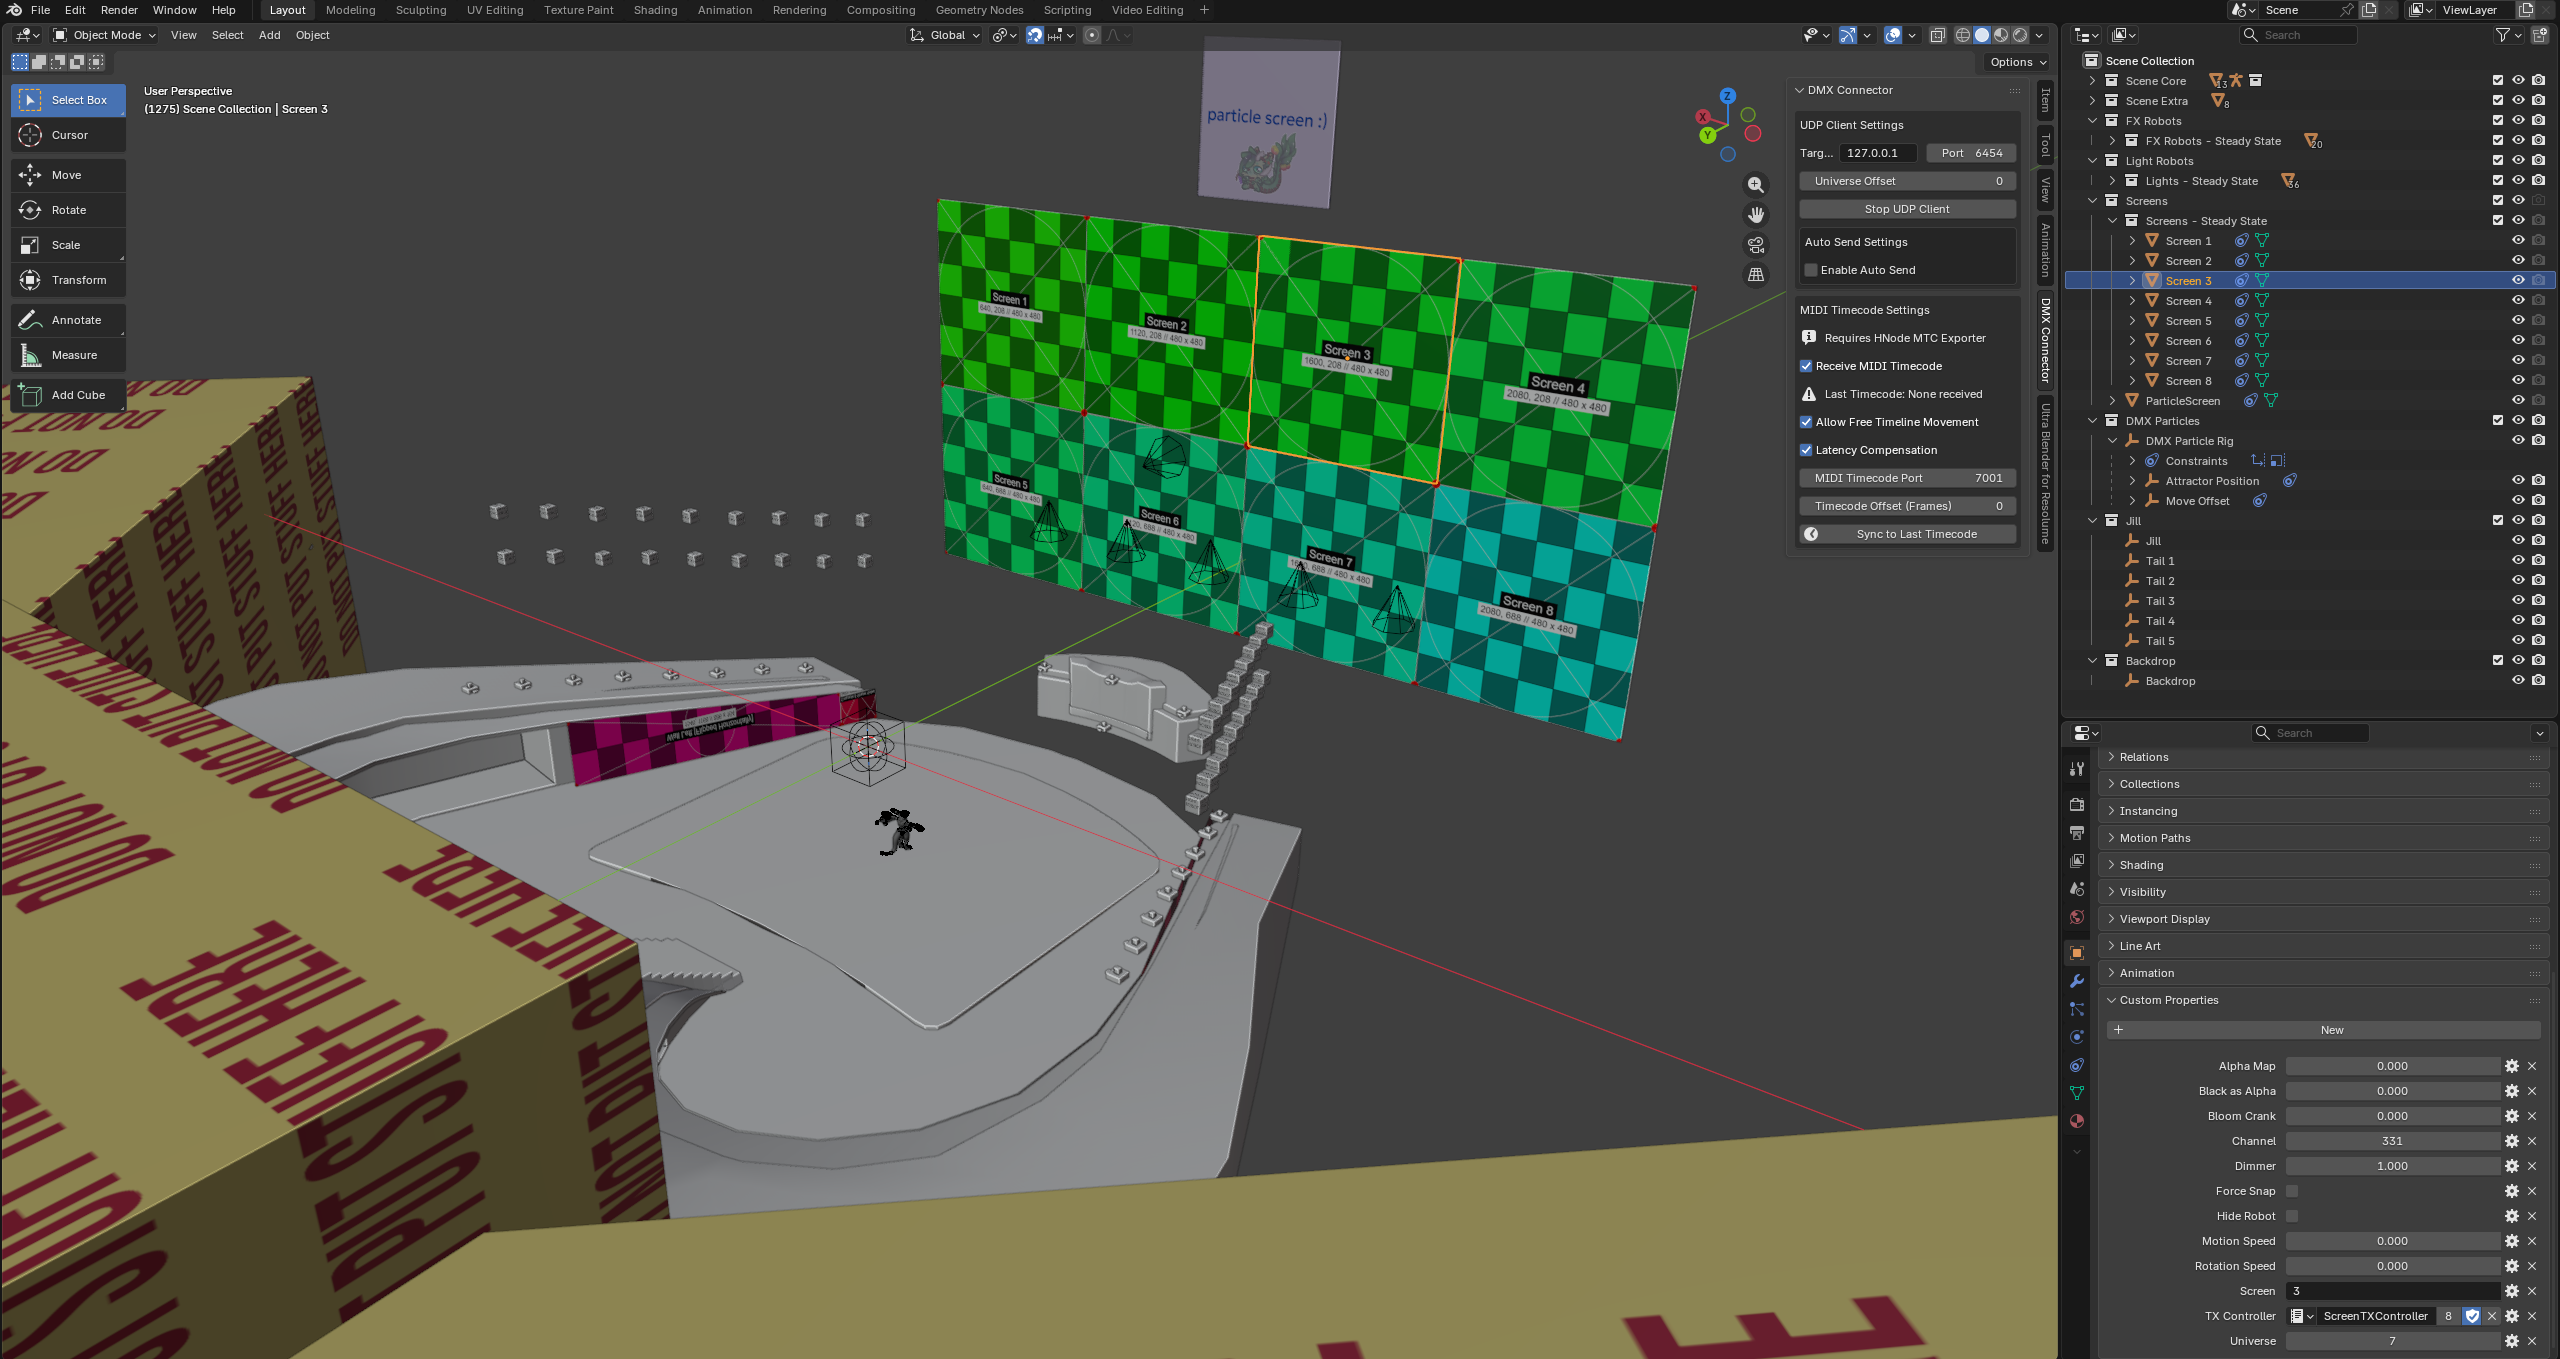Open the Modifiers wrench tab in Properties
The image size is (2560, 1359).
pyautogui.click(x=2077, y=981)
